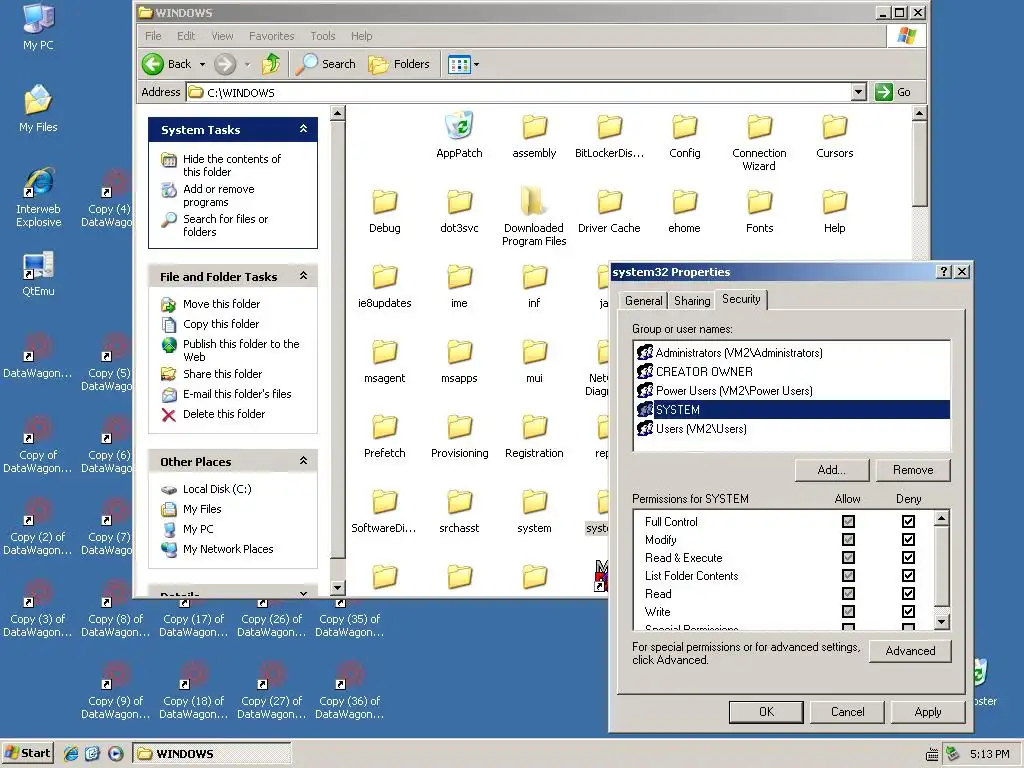Select the Config folder

(684, 135)
